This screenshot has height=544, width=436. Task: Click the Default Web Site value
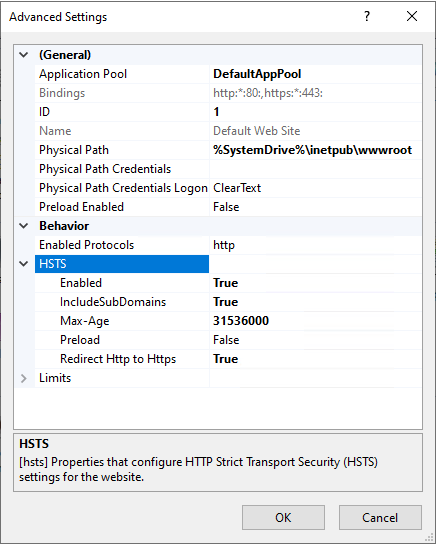257,131
